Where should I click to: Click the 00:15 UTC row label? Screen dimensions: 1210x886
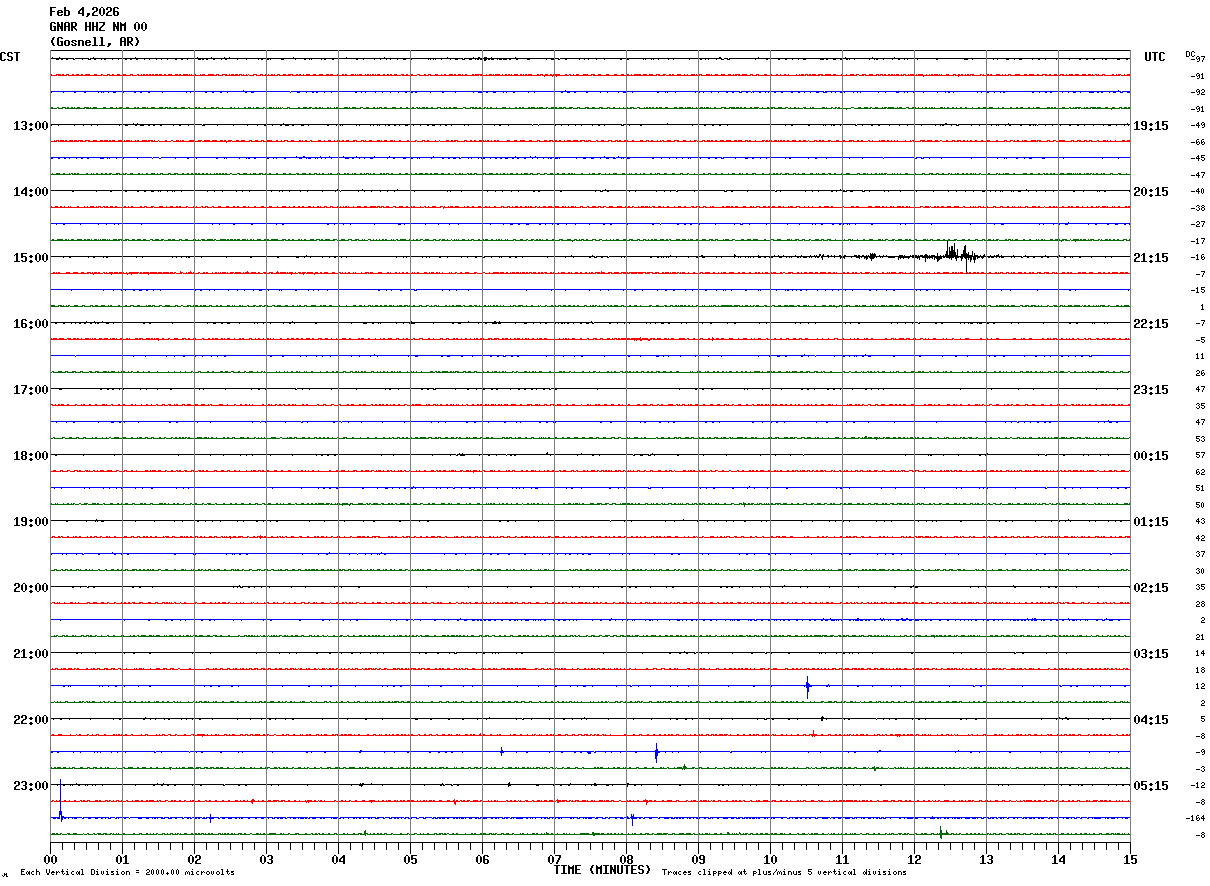point(1151,456)
